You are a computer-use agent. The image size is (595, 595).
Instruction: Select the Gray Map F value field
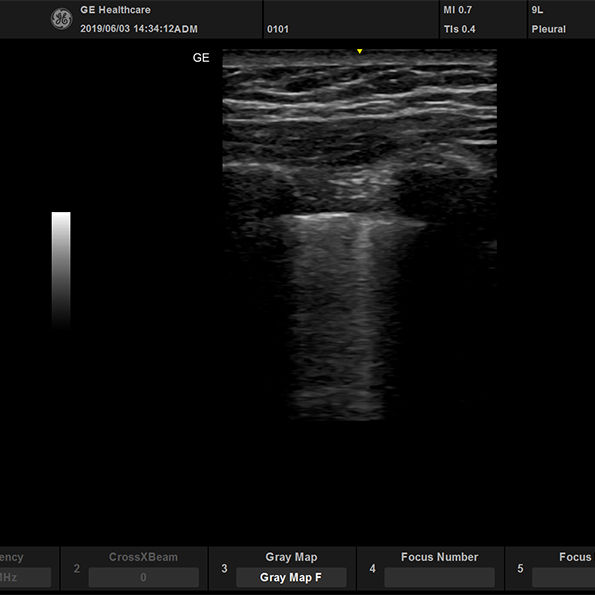(x=291, y=577)
